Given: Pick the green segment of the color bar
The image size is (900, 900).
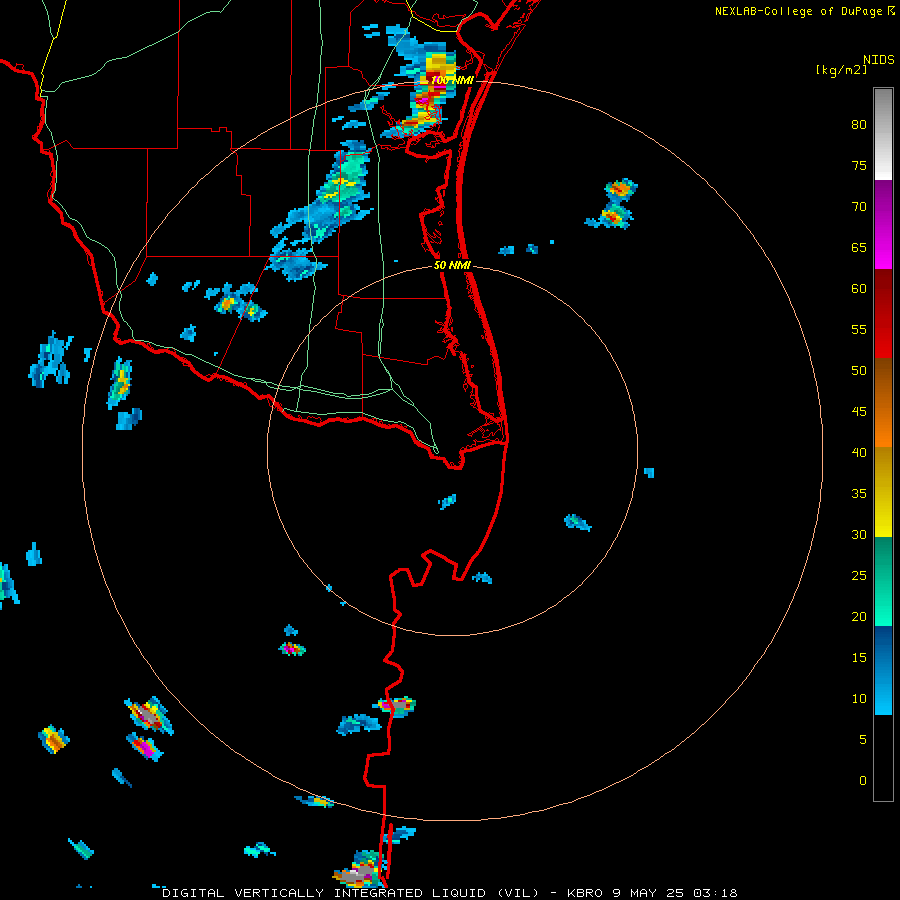Looking at the screenshot, I should [883, 581].
